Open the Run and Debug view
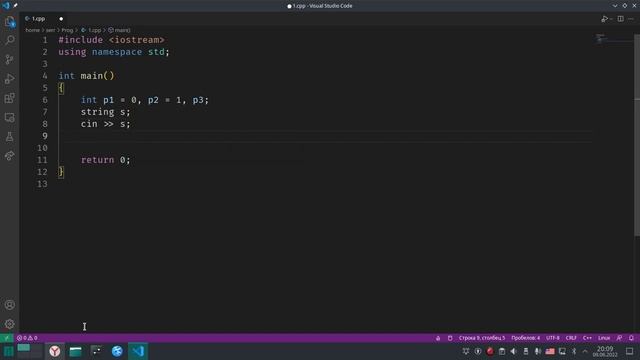This screenshot has width=640, height=360. (x=9, y=79)
